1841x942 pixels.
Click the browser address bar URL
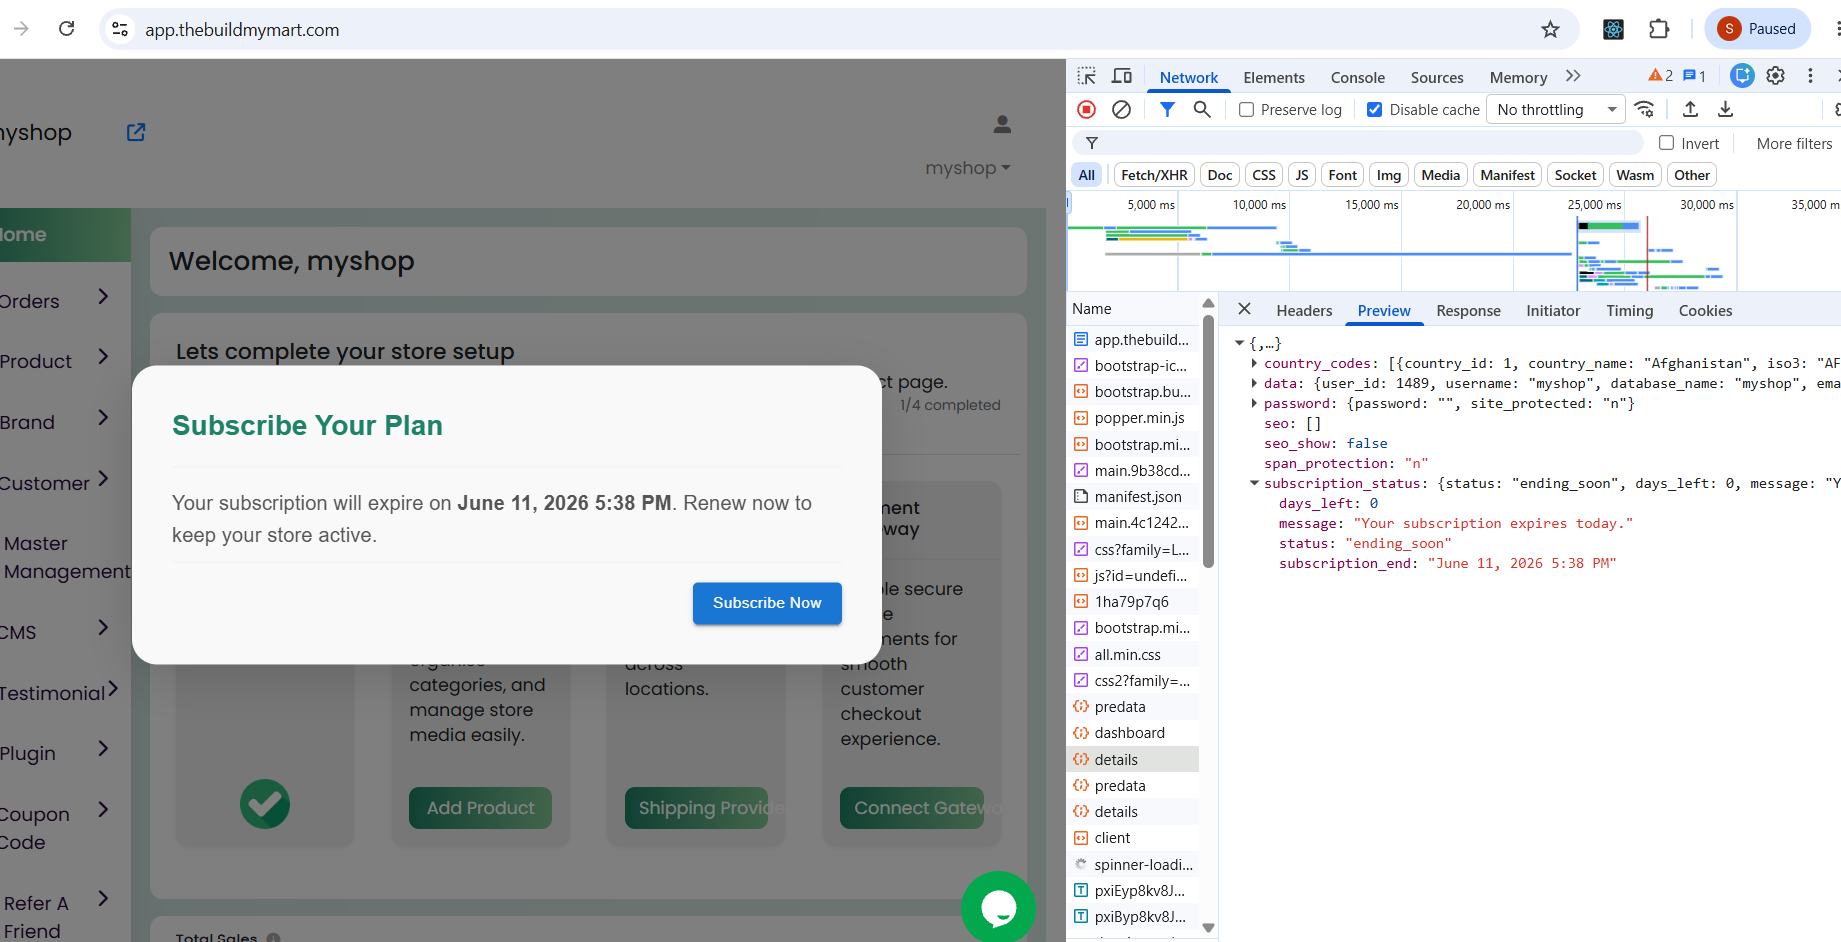click(x=242, y=30)
